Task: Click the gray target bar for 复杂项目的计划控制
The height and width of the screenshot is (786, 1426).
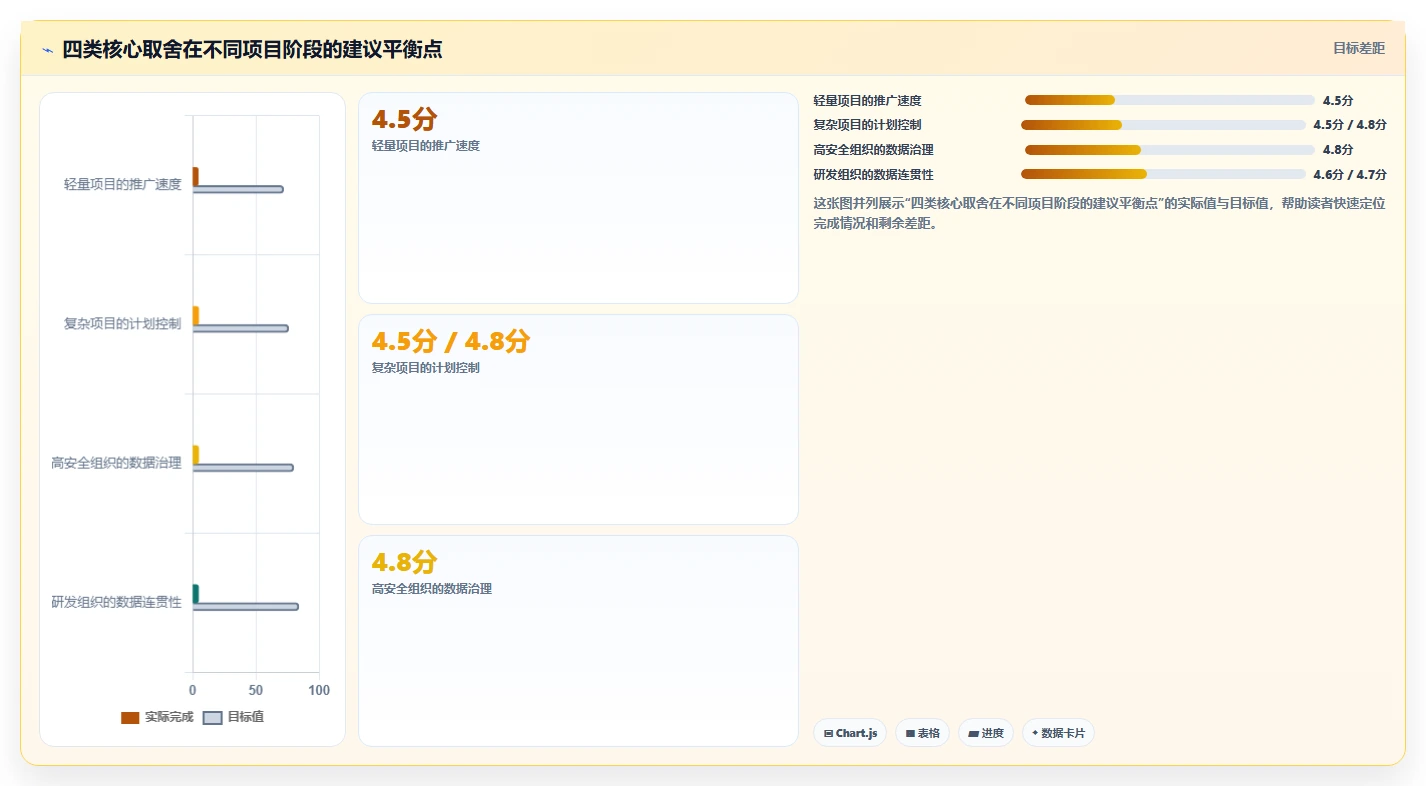Action: 241,328
